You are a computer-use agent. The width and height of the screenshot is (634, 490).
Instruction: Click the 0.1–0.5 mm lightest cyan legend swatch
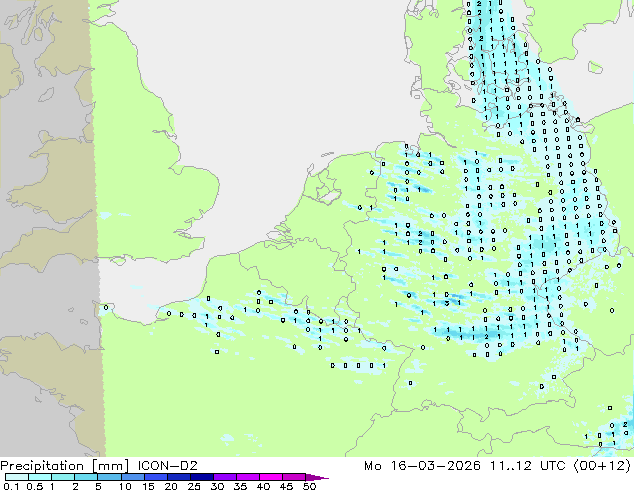pos(17,477)
